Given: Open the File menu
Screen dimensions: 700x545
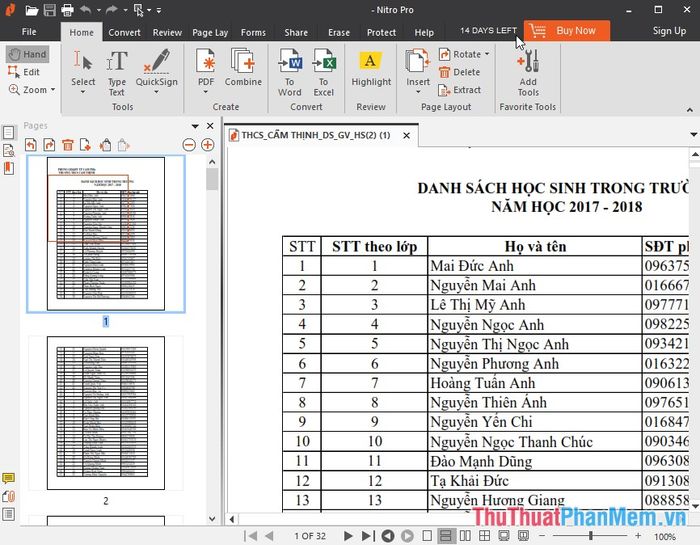Looking at the screenshot, I should pyautogui.click(x=29, y=32).
